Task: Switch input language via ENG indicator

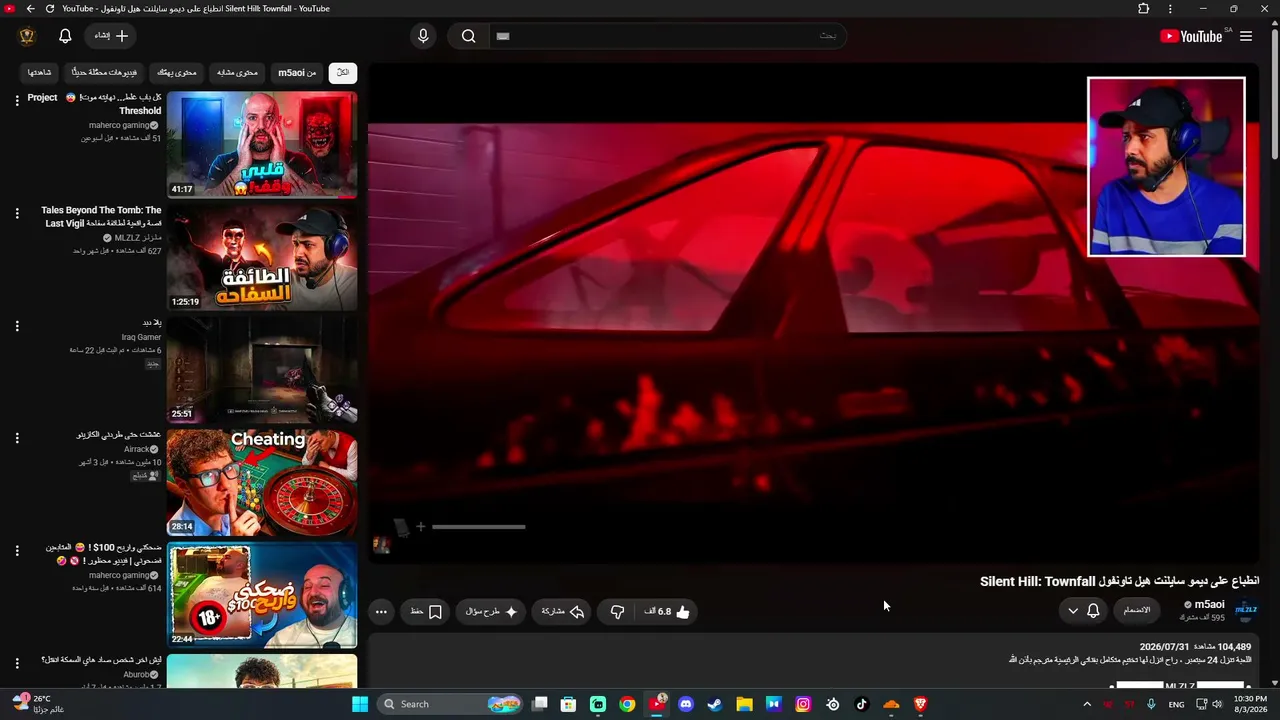Action: [1176, 704]
